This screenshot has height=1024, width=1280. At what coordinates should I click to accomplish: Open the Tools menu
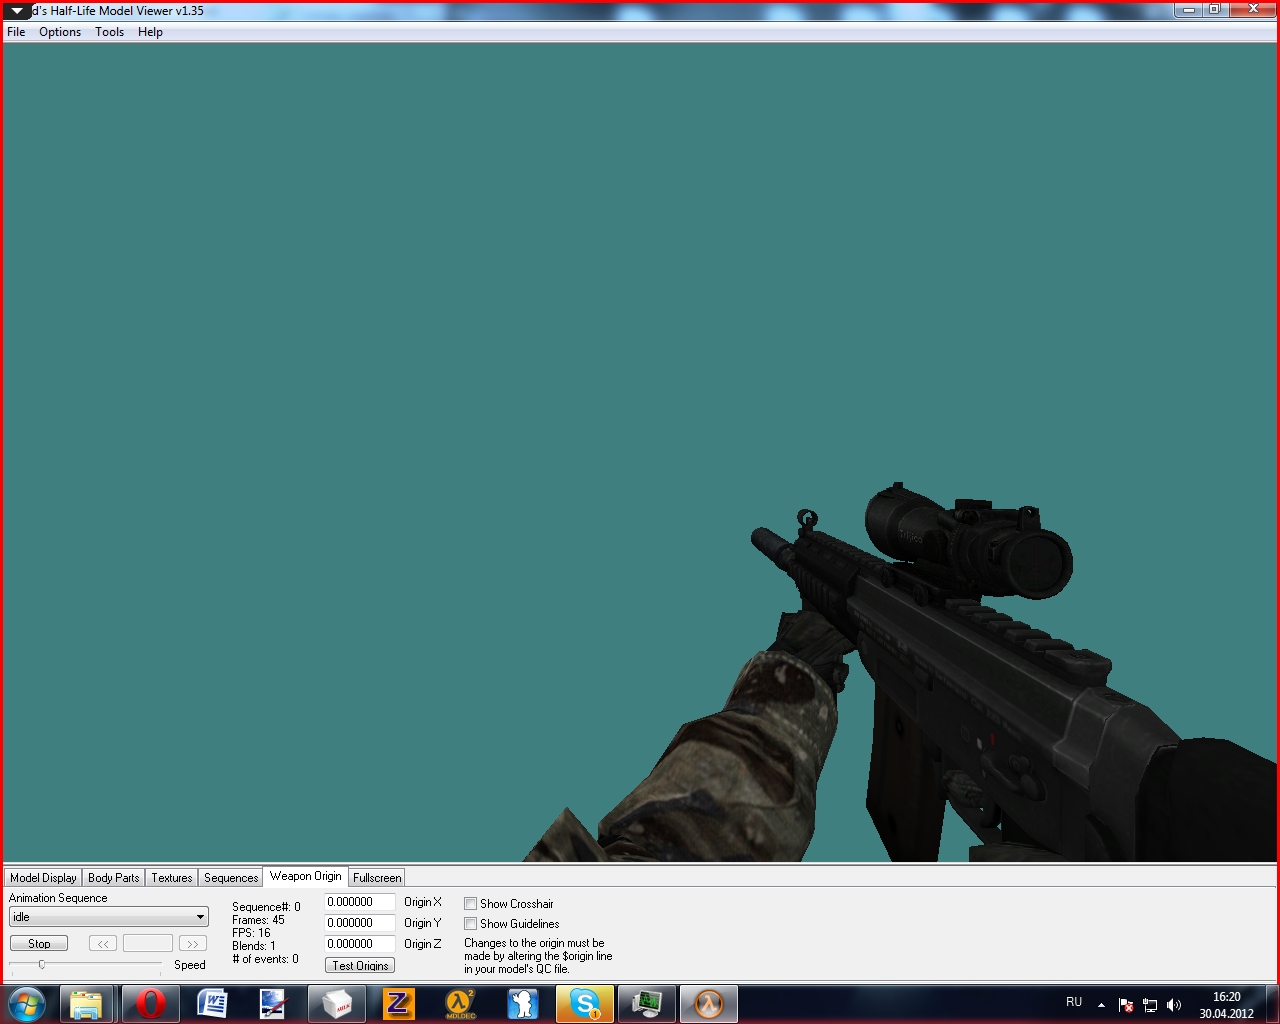tap(109, 32)
